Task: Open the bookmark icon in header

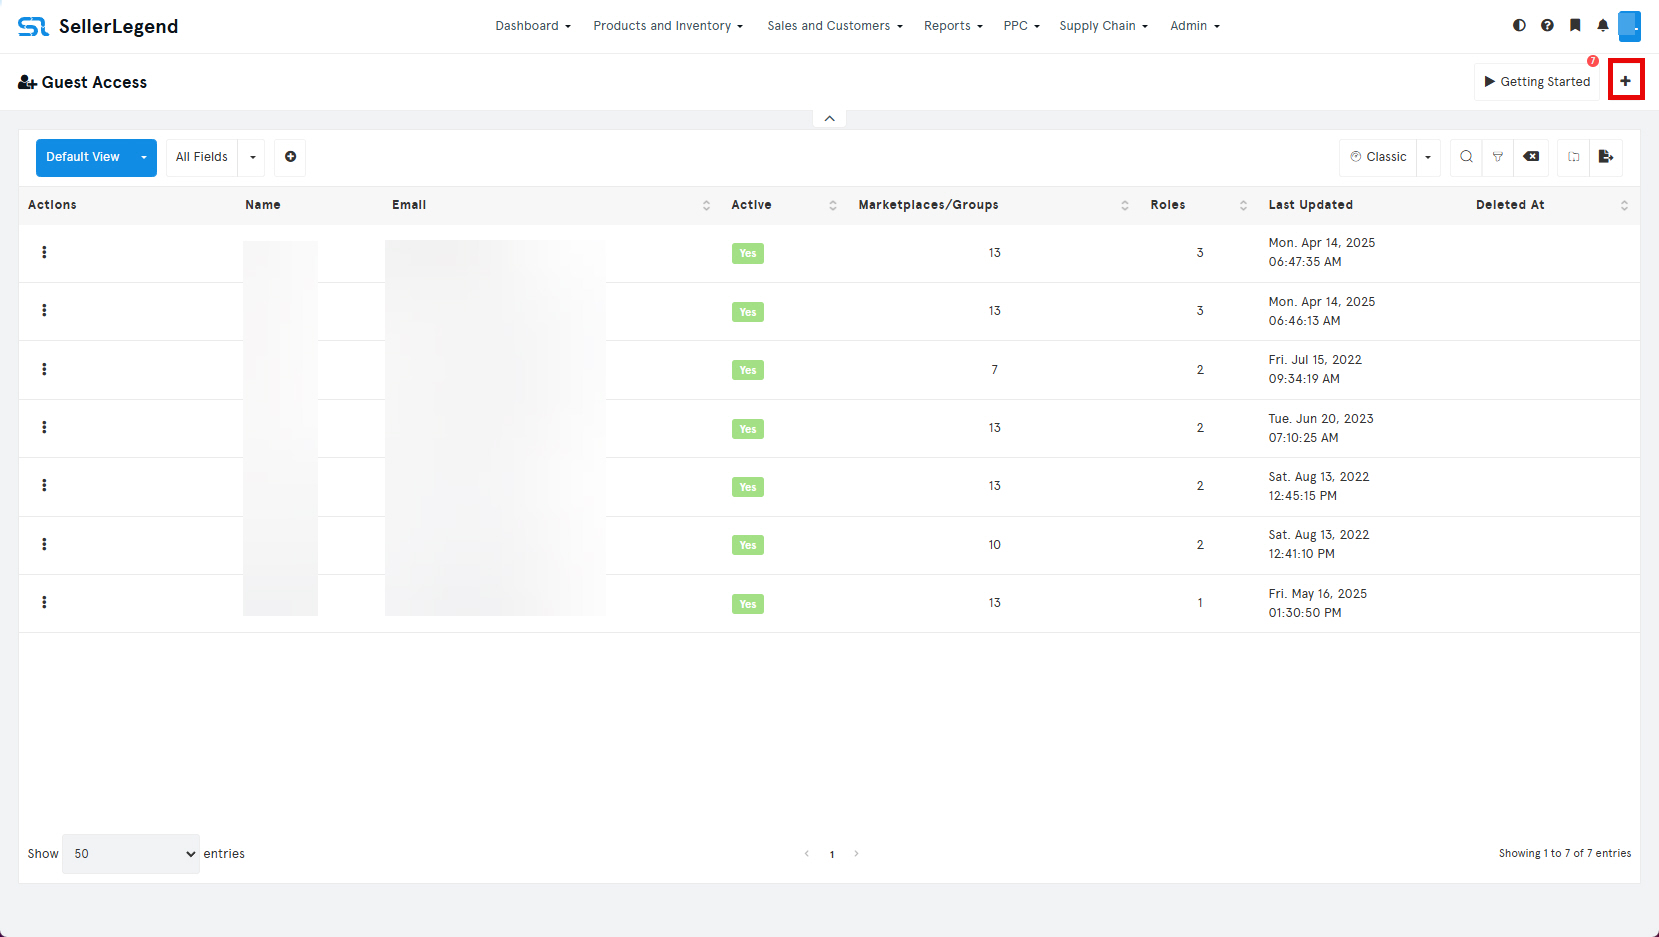Action: pyautogui.click(x=1575, y=26)
